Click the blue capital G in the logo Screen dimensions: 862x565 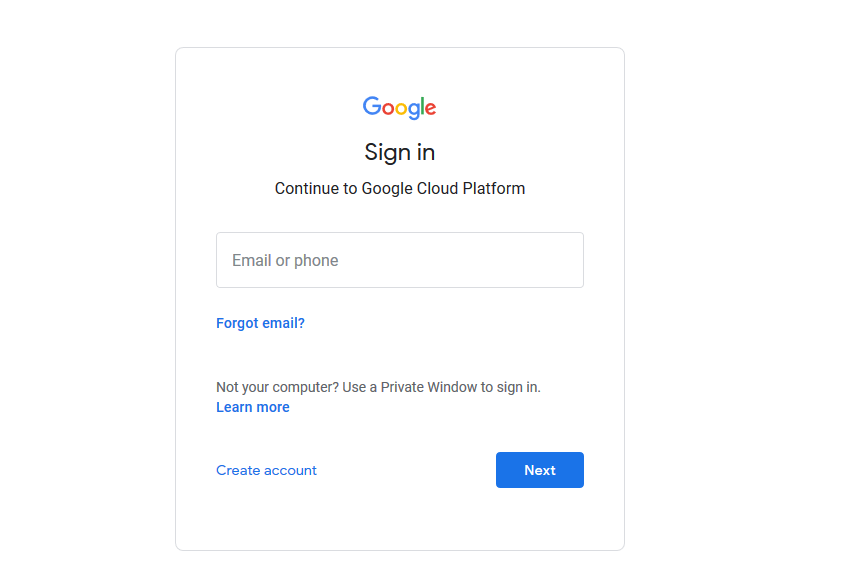tap(372, 106)
